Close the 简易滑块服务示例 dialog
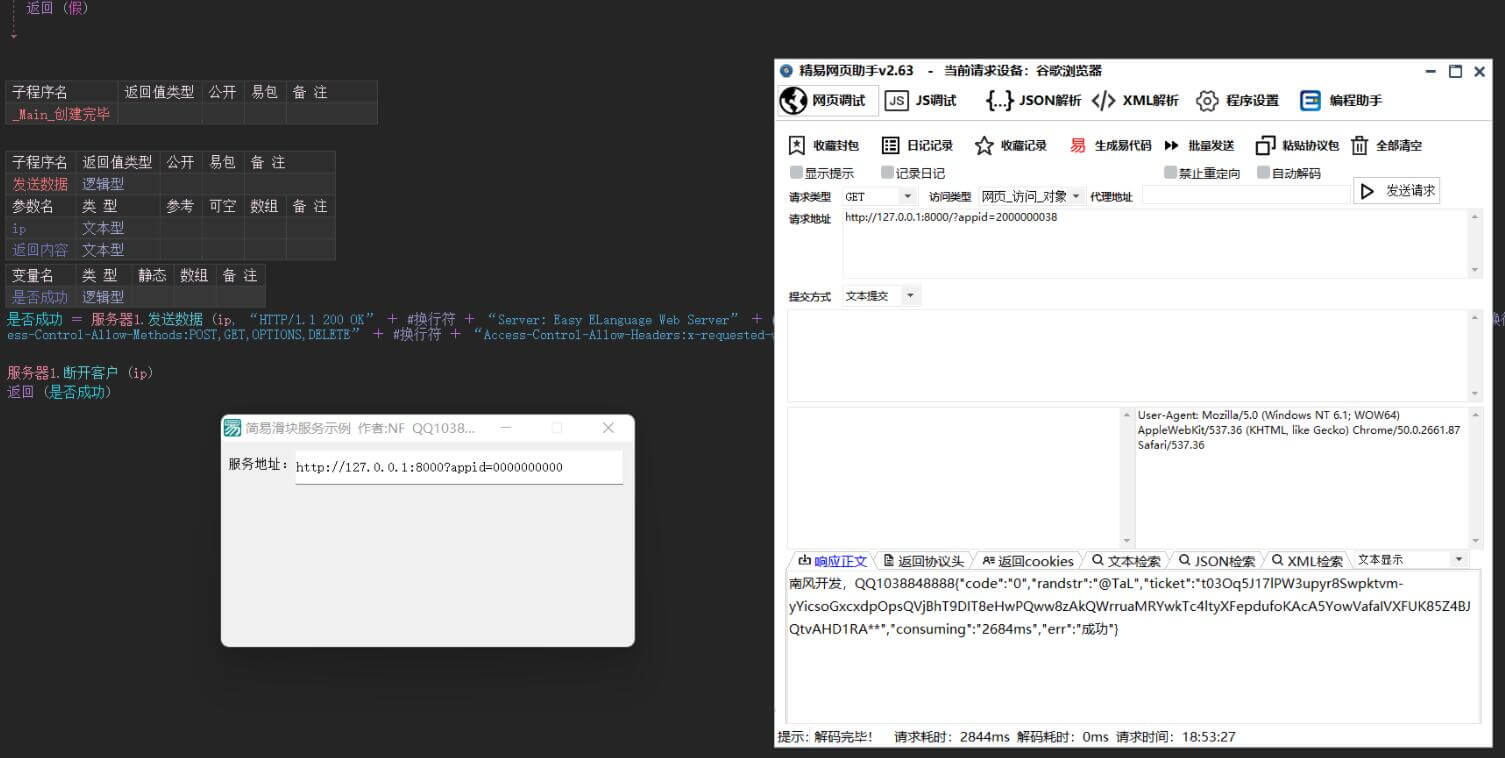The height and width of the screenshot is (758, 1505). pyautogui.click(x=608, y=428)
